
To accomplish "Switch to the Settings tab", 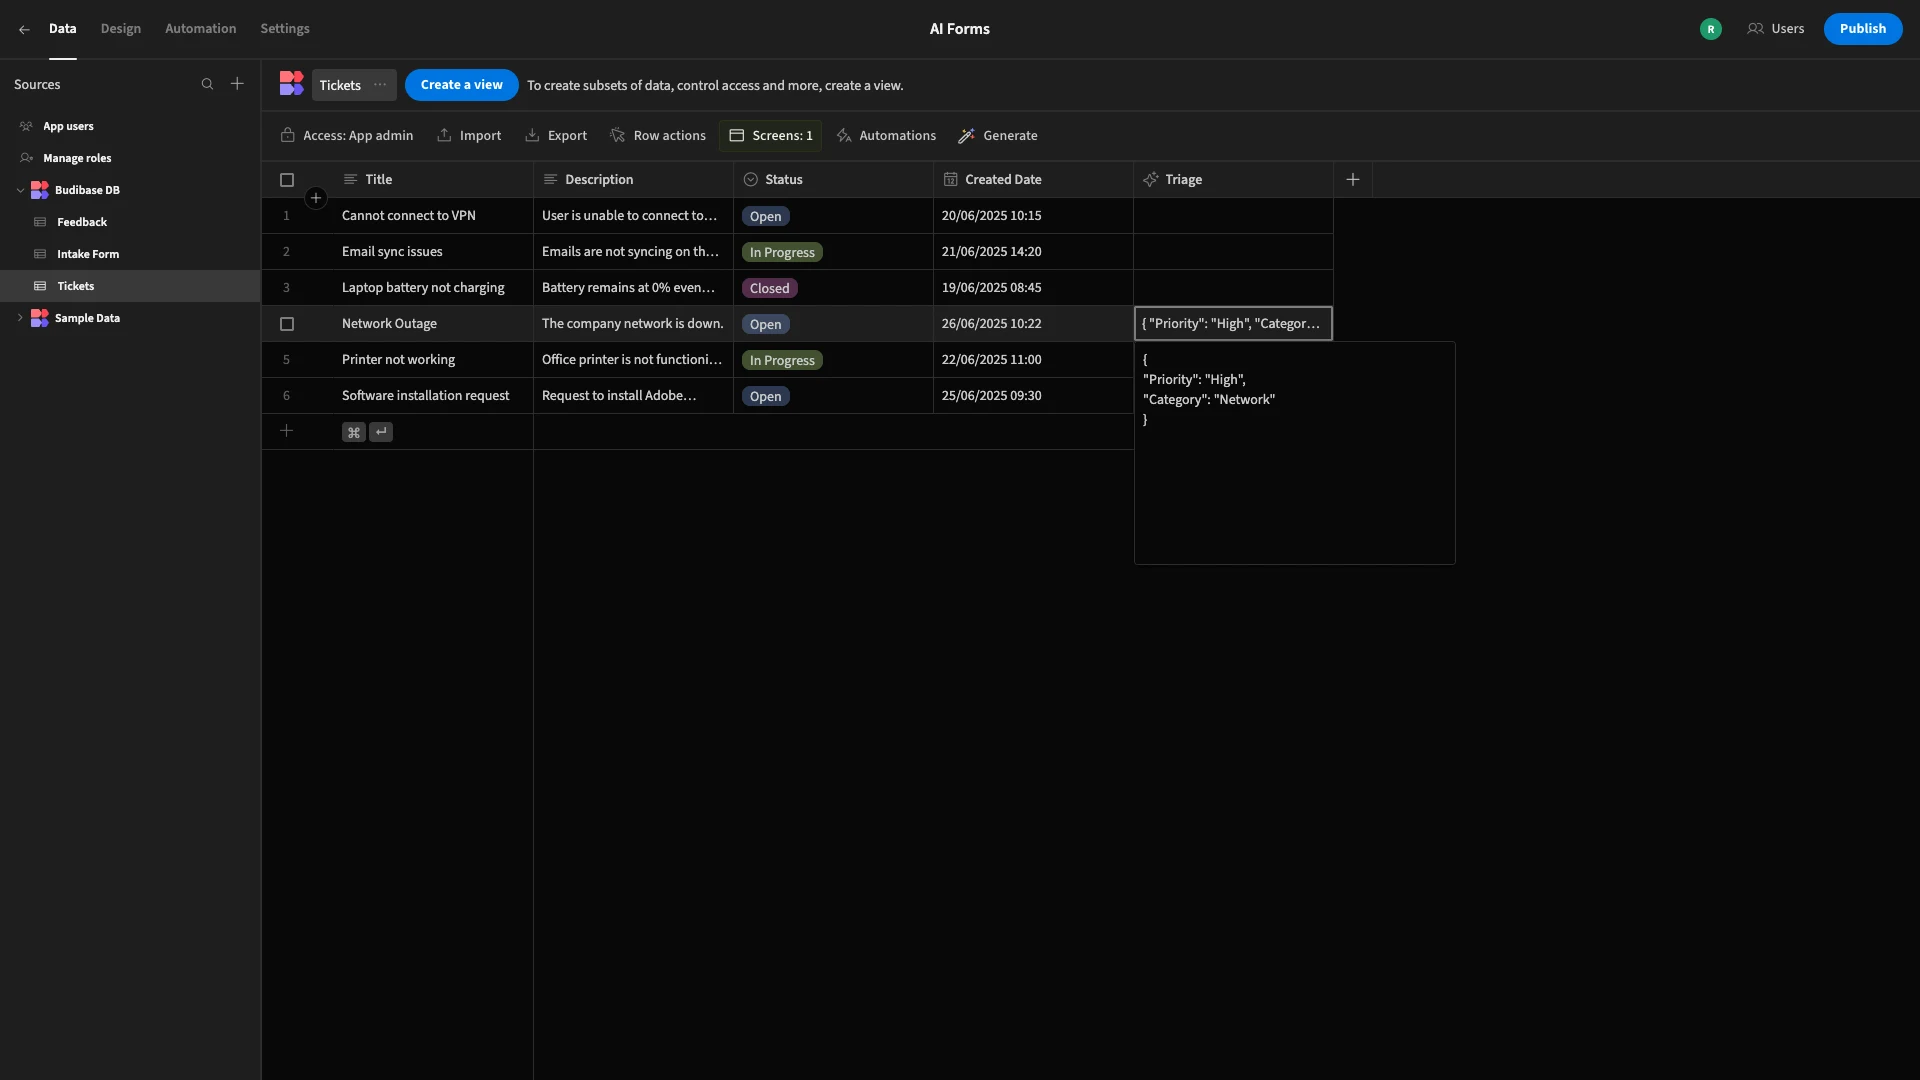I will pyautogui.click(x=285, y=29).
